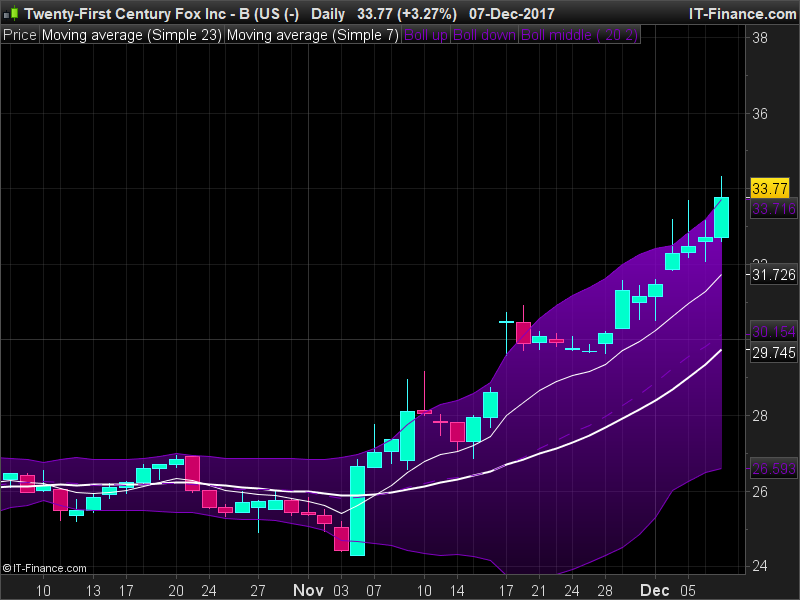Click the tall green candle near Nov 03
This screenshot has width=800, height=600.
(x=357, y=510)
